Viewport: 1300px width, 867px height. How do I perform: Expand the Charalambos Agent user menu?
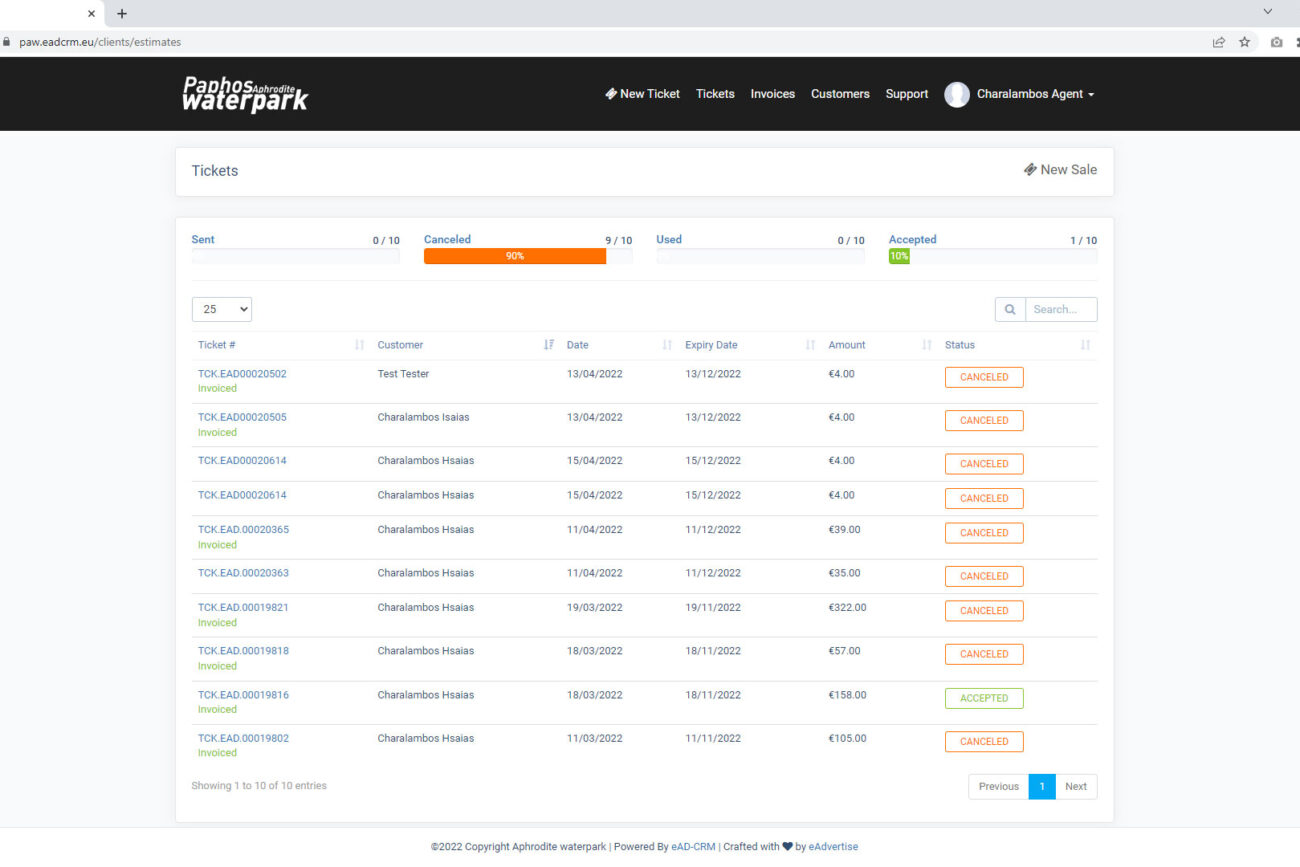click(1035, 94)
